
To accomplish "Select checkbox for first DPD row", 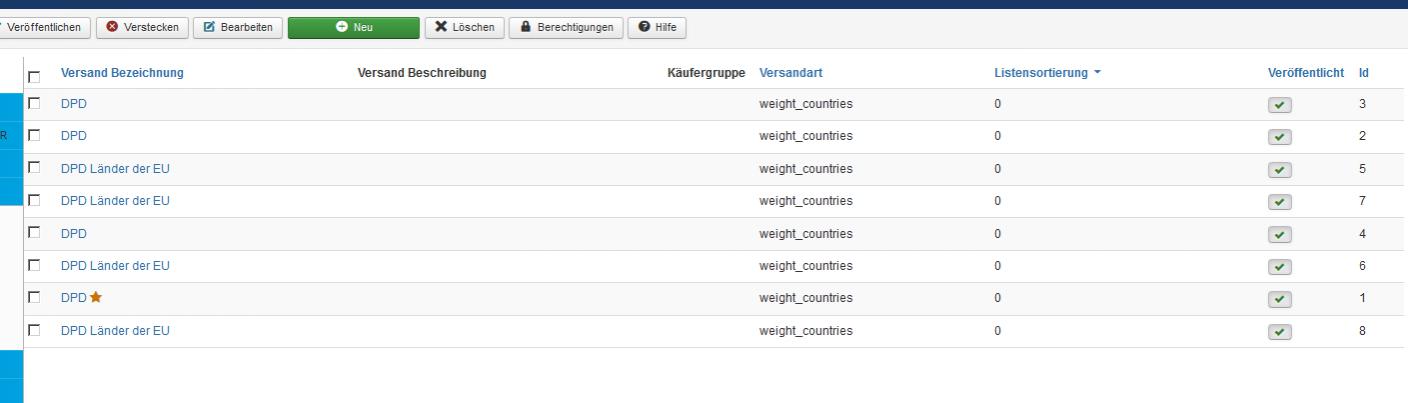I will coord(35,103).
